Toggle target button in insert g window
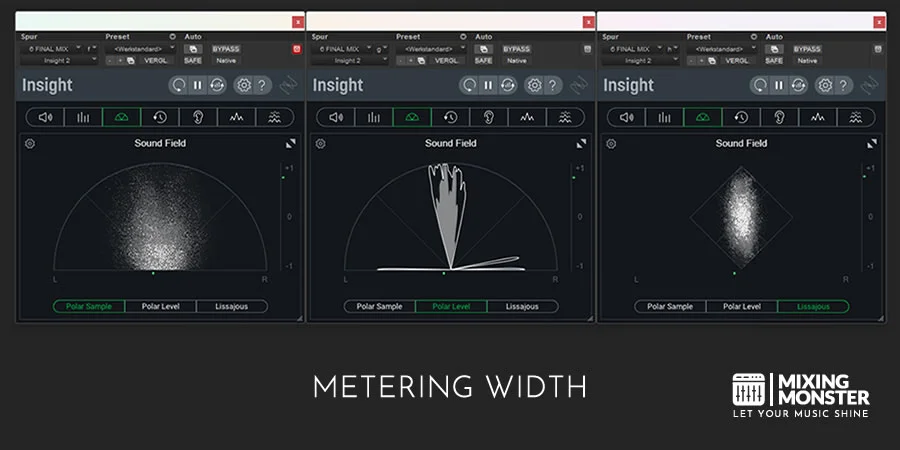The height and width of the screenshot is (450, 900). coord(587,49)
